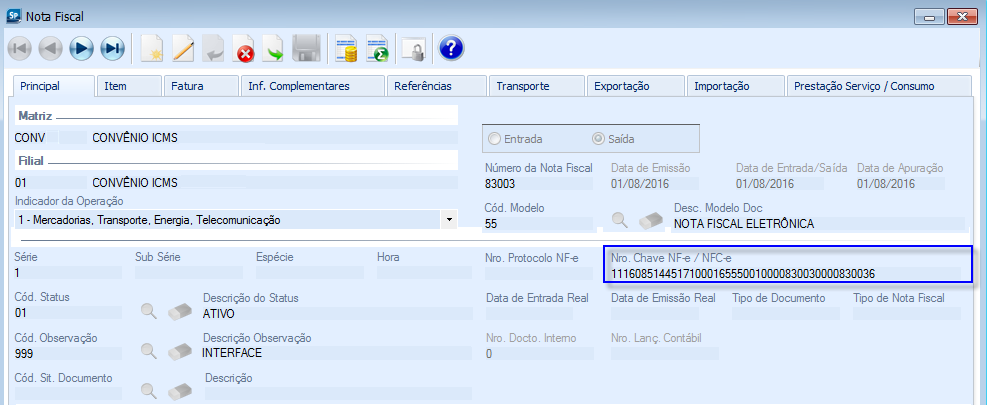Click the eraser icon next to Cód. Status
Image resolution: width=987 pixels, height=405 pixels.
tap(180, 311)
